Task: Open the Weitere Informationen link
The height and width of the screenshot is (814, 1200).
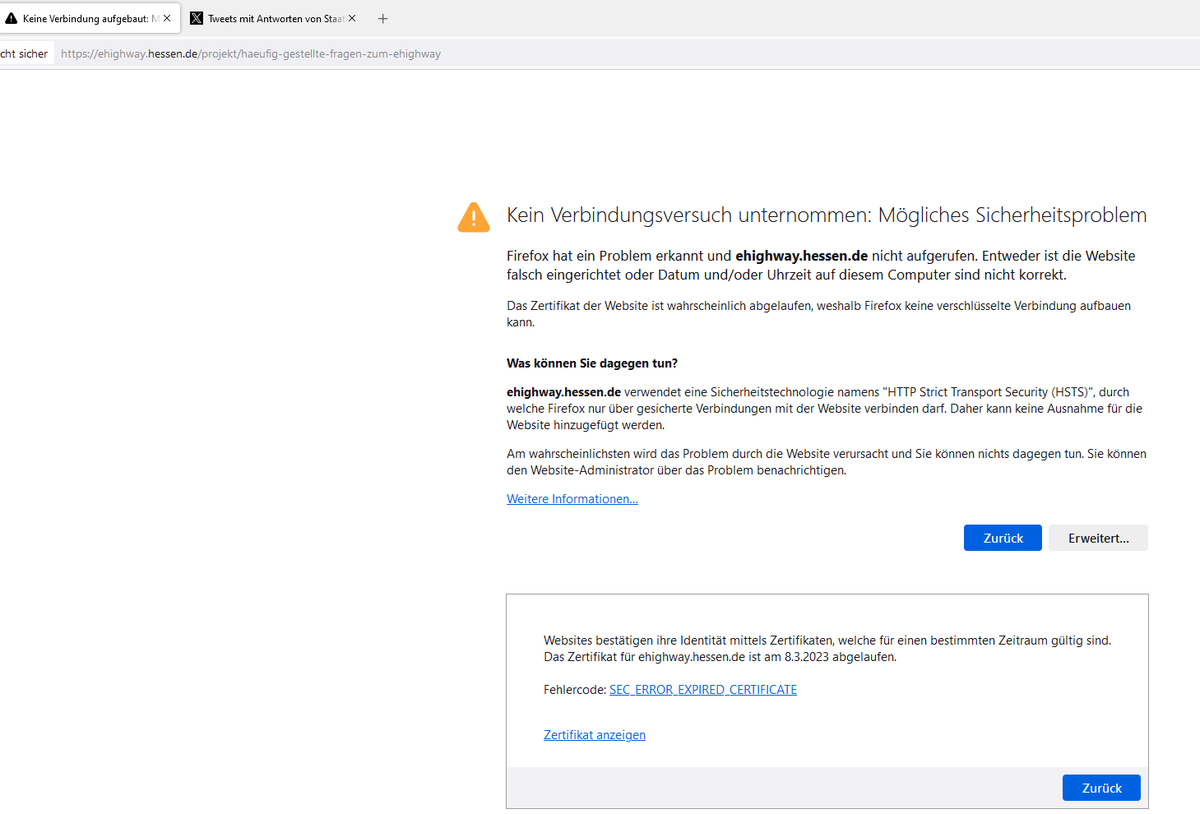Action: coord(572,499)
